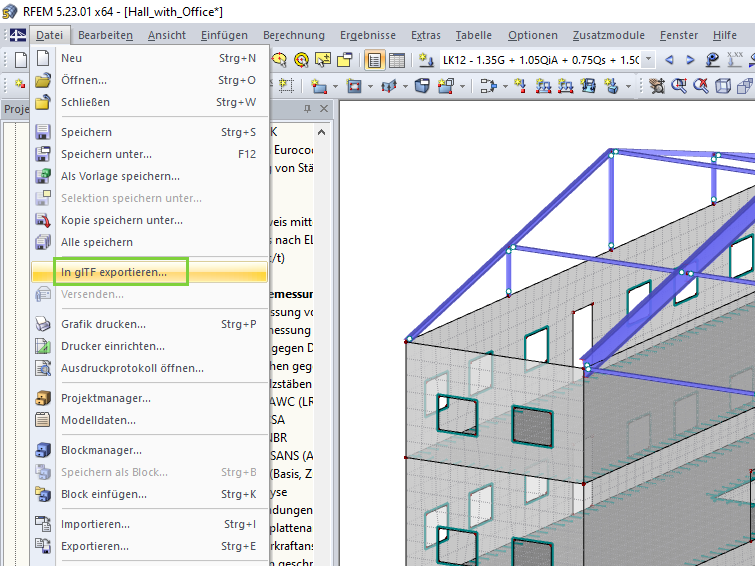This screenshot has height=566, width=755.
Task: Open the Berechnung menu
Action: 294,35
